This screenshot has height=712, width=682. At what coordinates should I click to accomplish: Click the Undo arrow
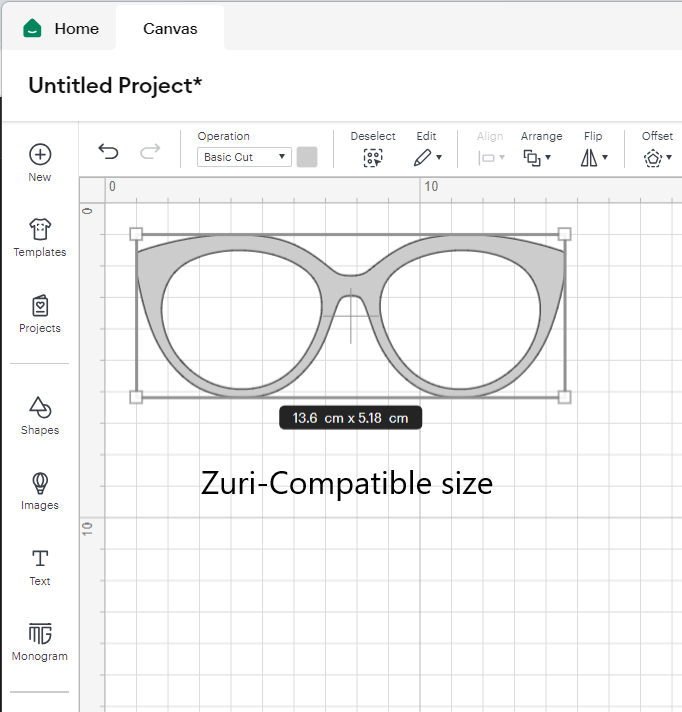point(108,152)
